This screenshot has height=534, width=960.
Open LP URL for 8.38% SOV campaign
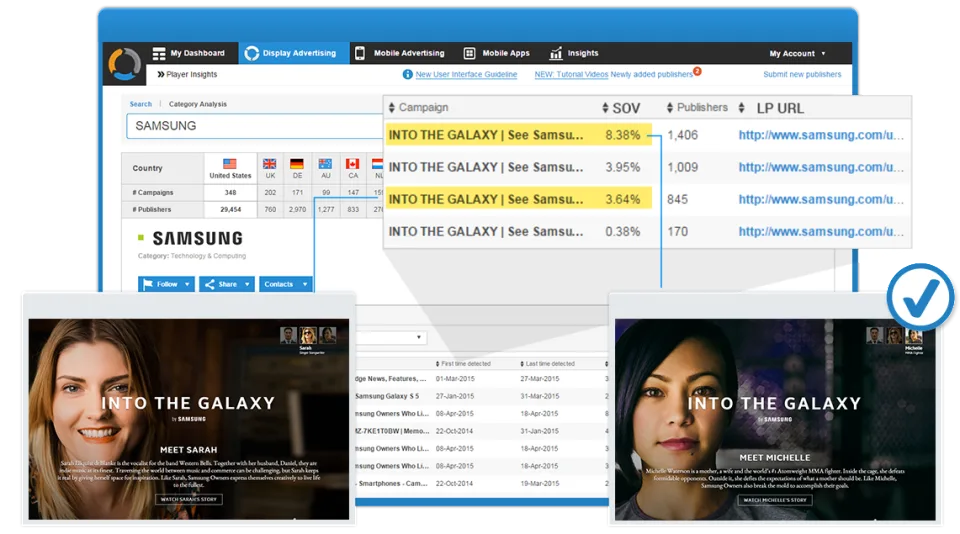pyautogui.click(x=821, y=135)
